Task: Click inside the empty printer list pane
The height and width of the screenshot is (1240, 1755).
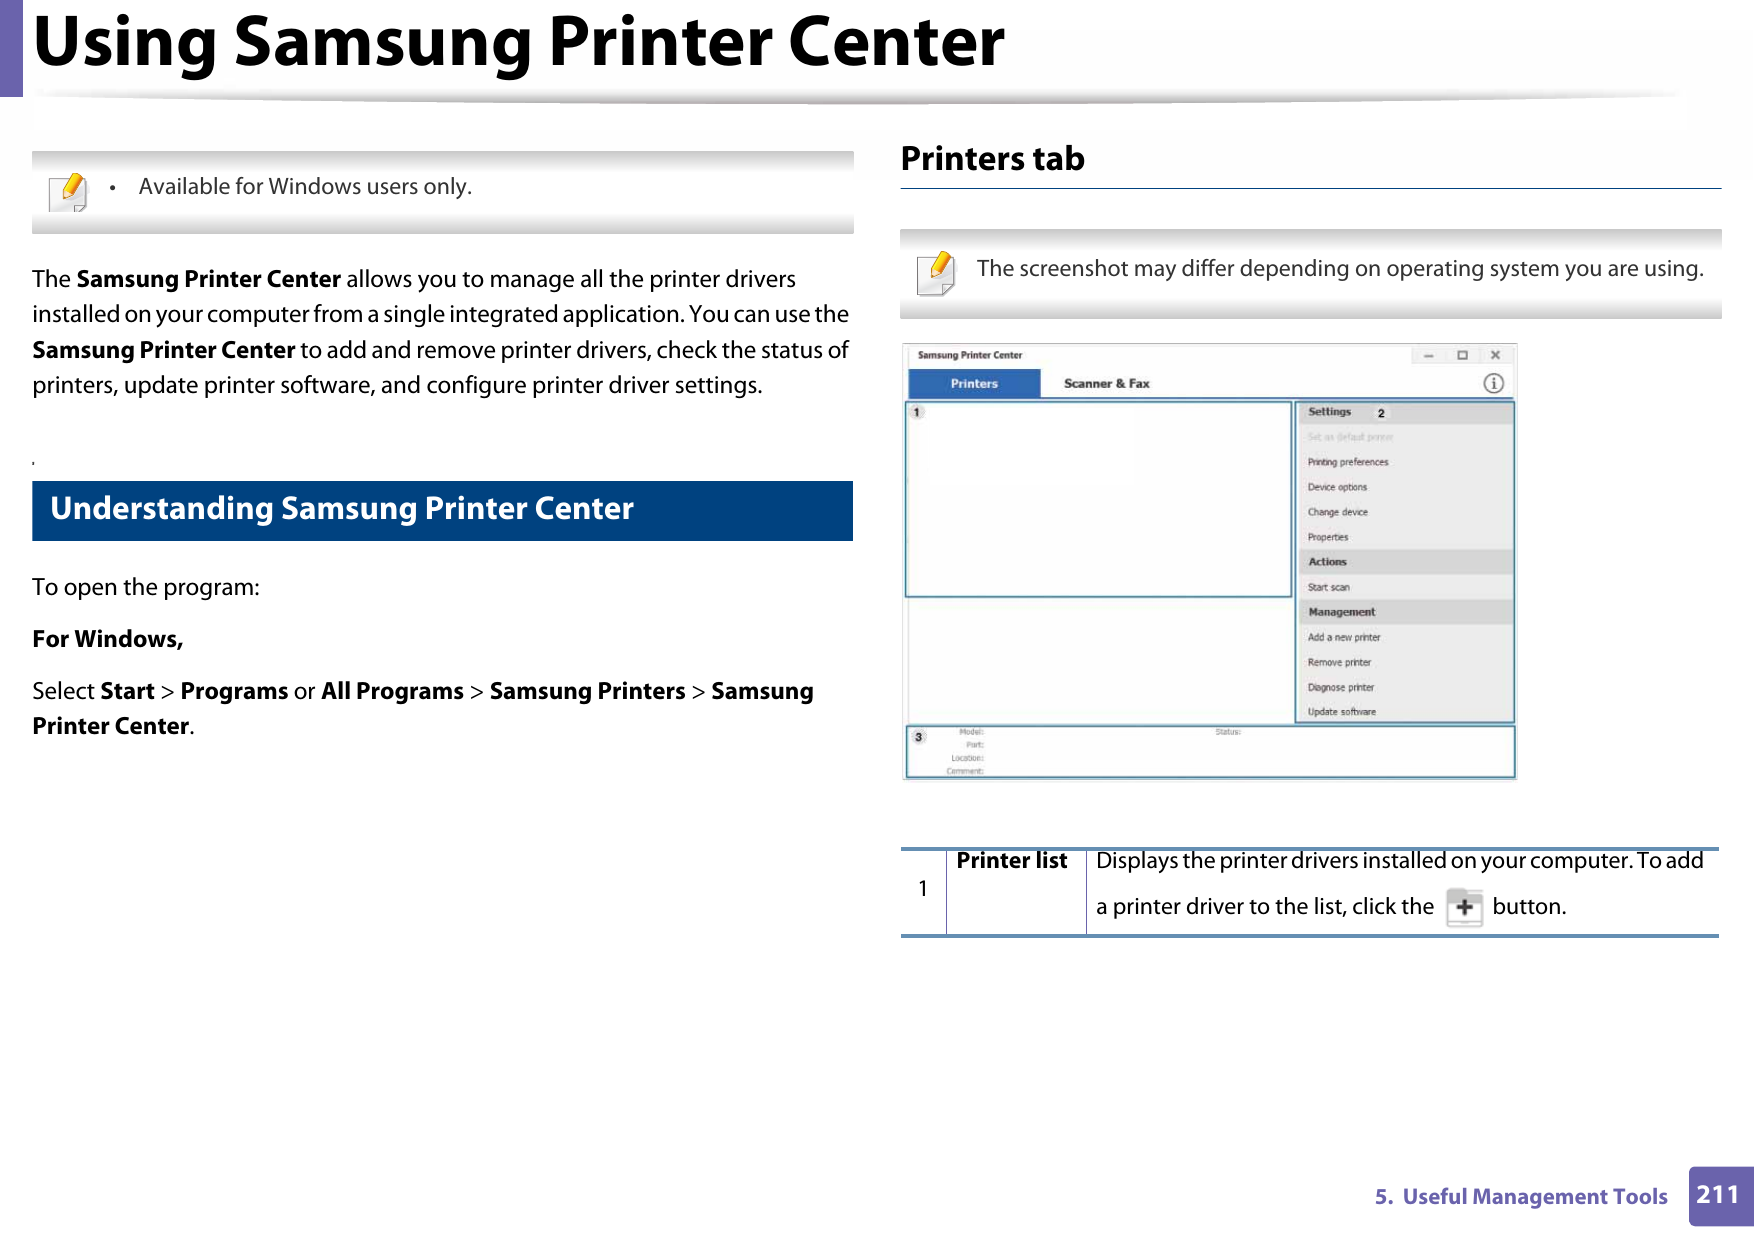Action: (x=1098, y=499)
